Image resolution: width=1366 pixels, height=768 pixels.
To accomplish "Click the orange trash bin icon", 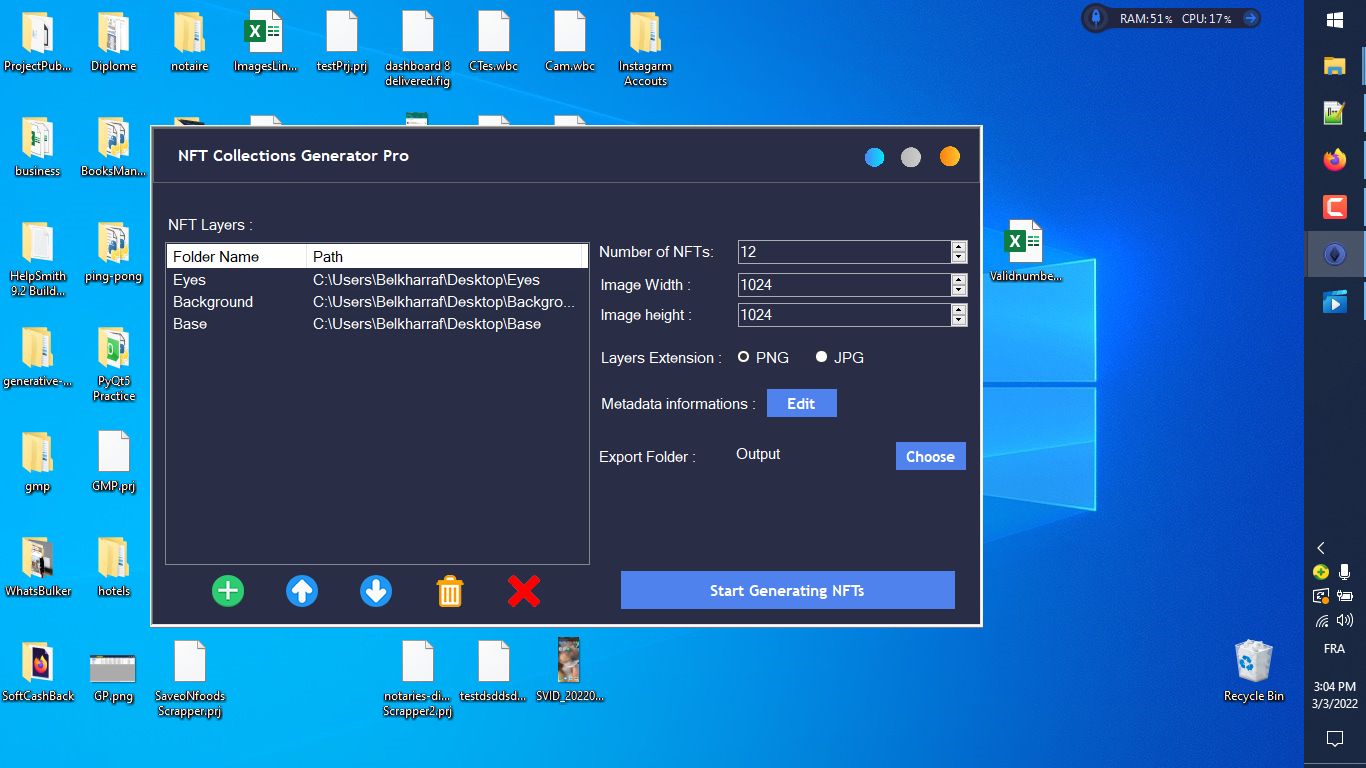I will pos(450,591).
